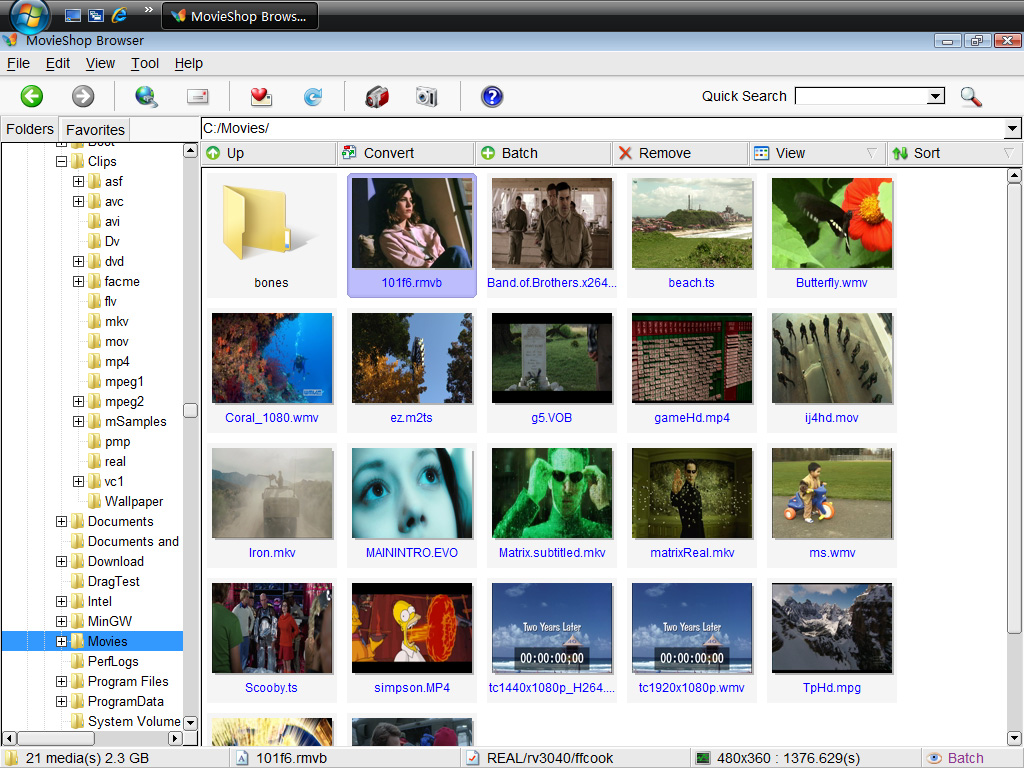
Task: Open the Tool menu
Action: (x=145, y=63)
